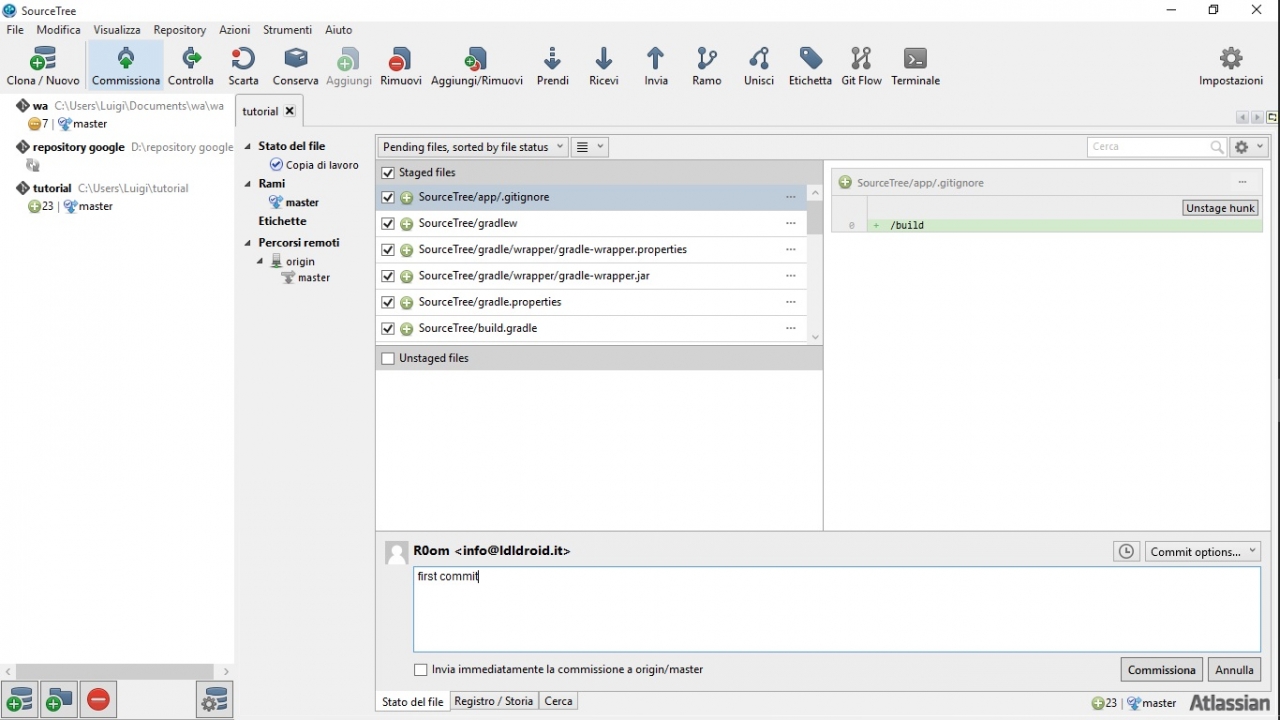This screenshot has width=1280, height=720.
Task: Click the Rimuovi toolbar icon
Action: tap(401, 66)
